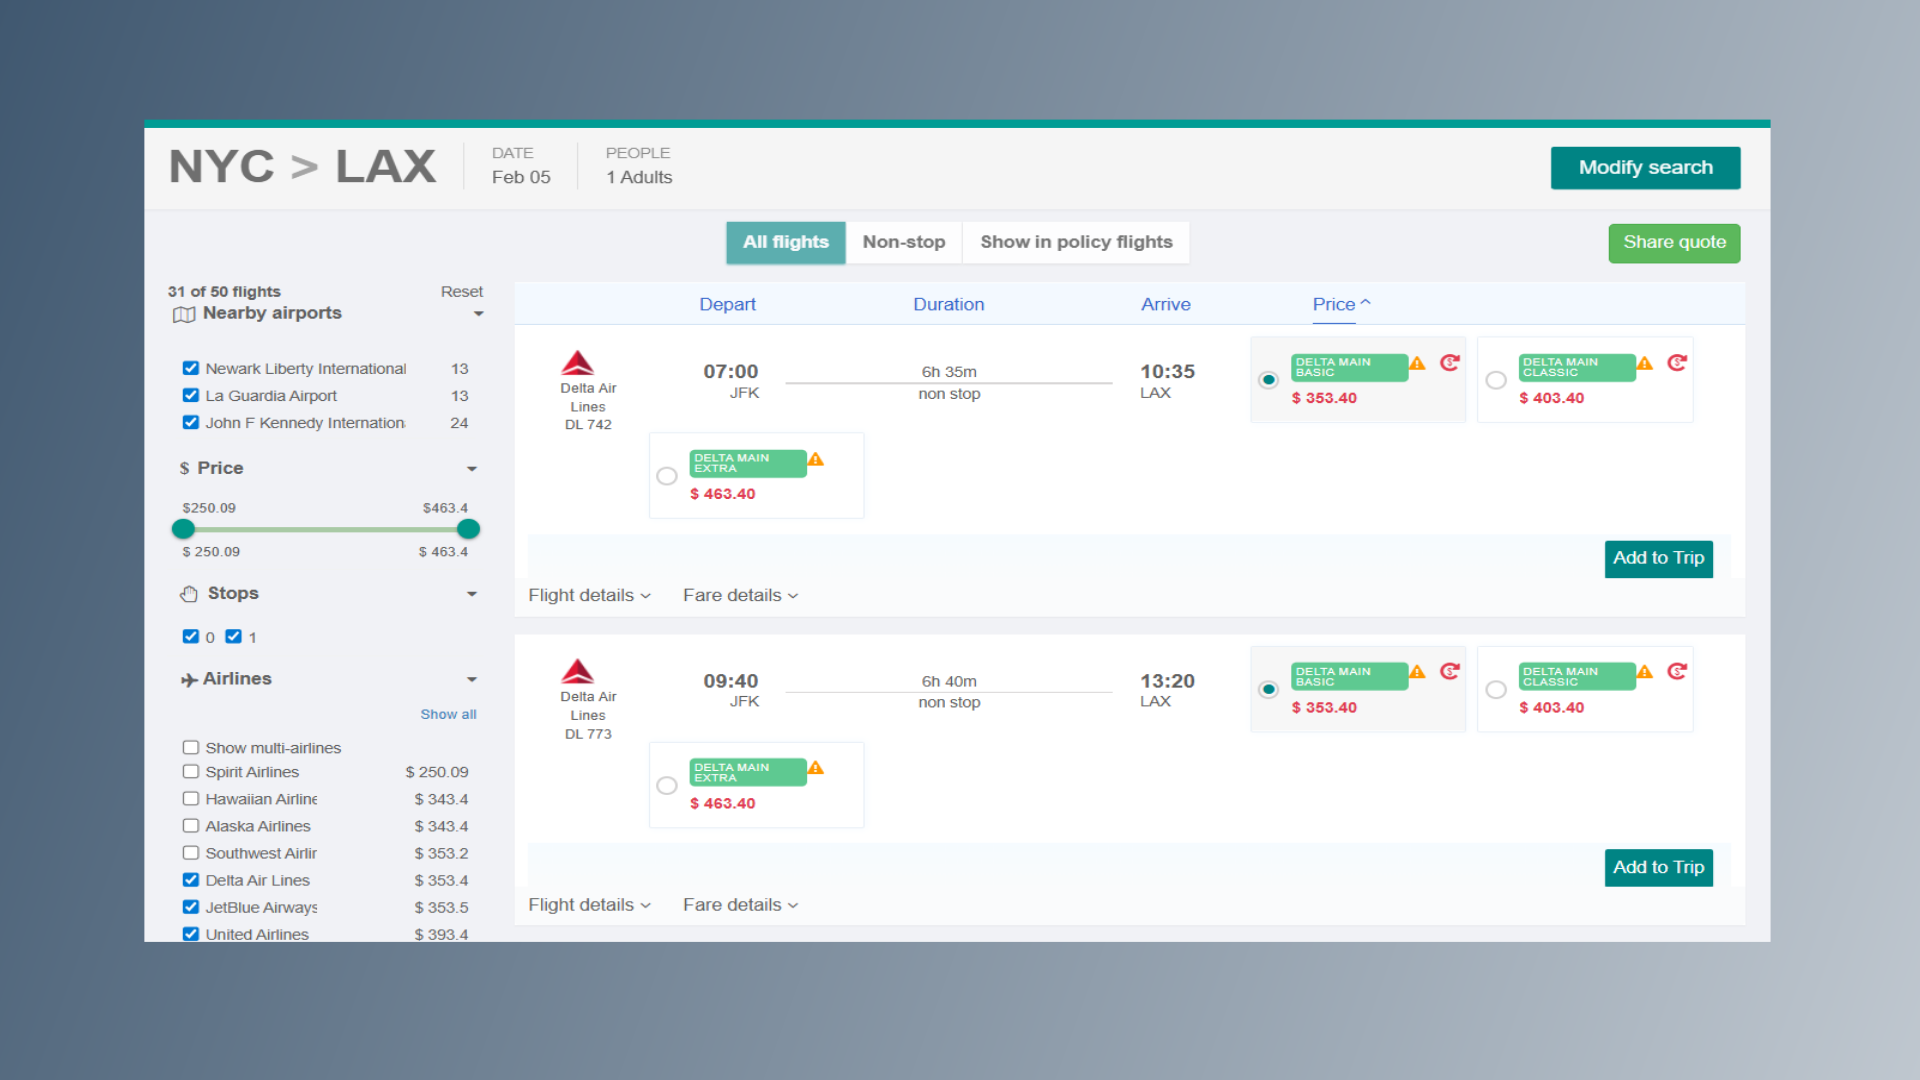Viewport: 1920px width, 1080px height.
Task: Expand Flight details for DL 742
Action: coord(589,596)
